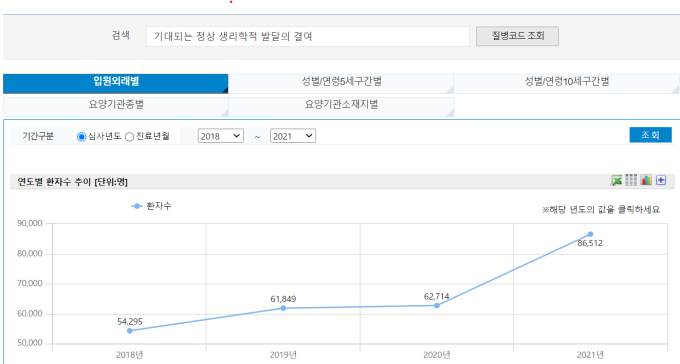Click the 2021 data point 86,512

(x=590, y=234)
